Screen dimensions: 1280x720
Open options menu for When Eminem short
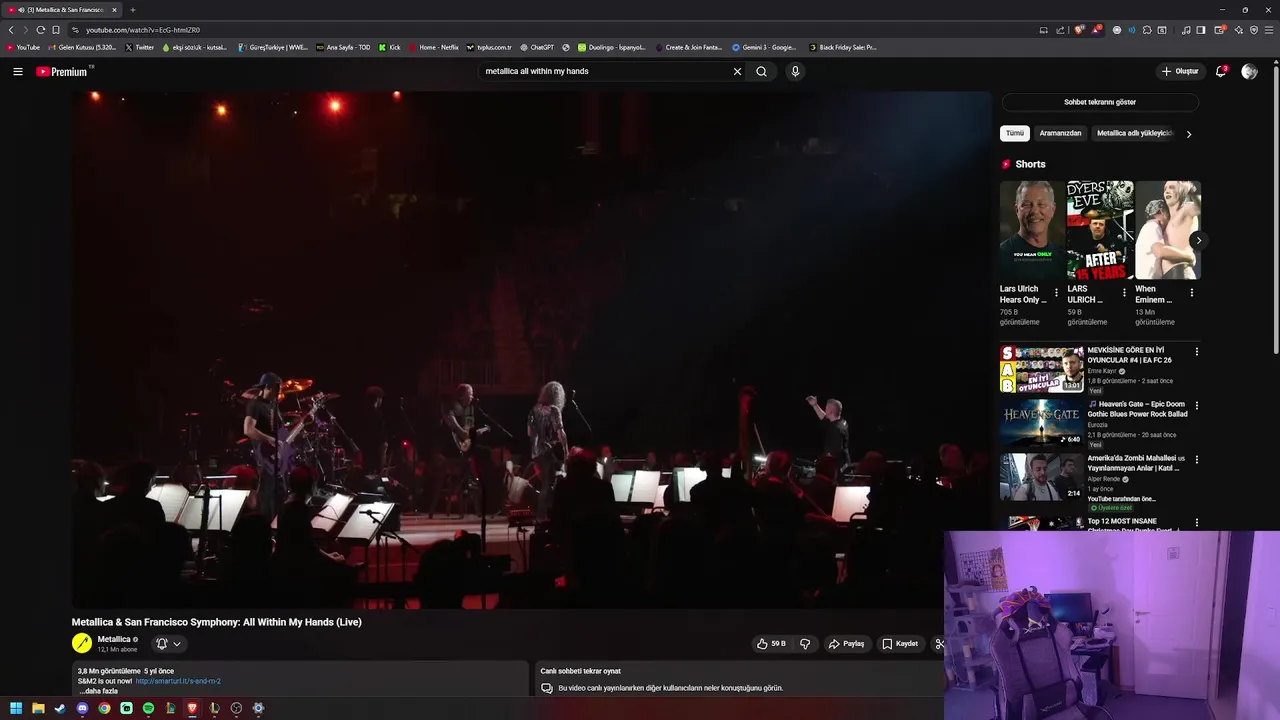tap(1191, 293)
